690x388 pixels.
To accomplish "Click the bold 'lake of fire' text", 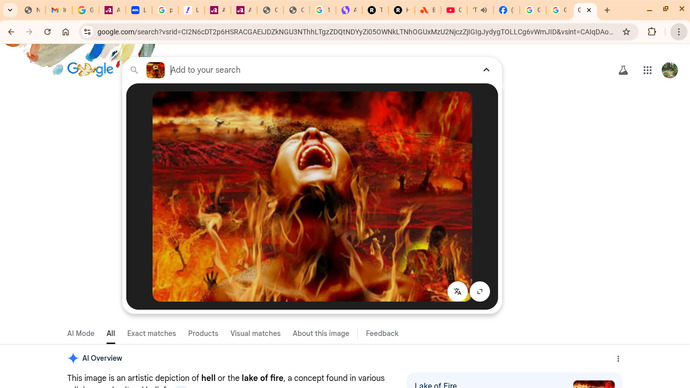I will click(x=263, y=378).
